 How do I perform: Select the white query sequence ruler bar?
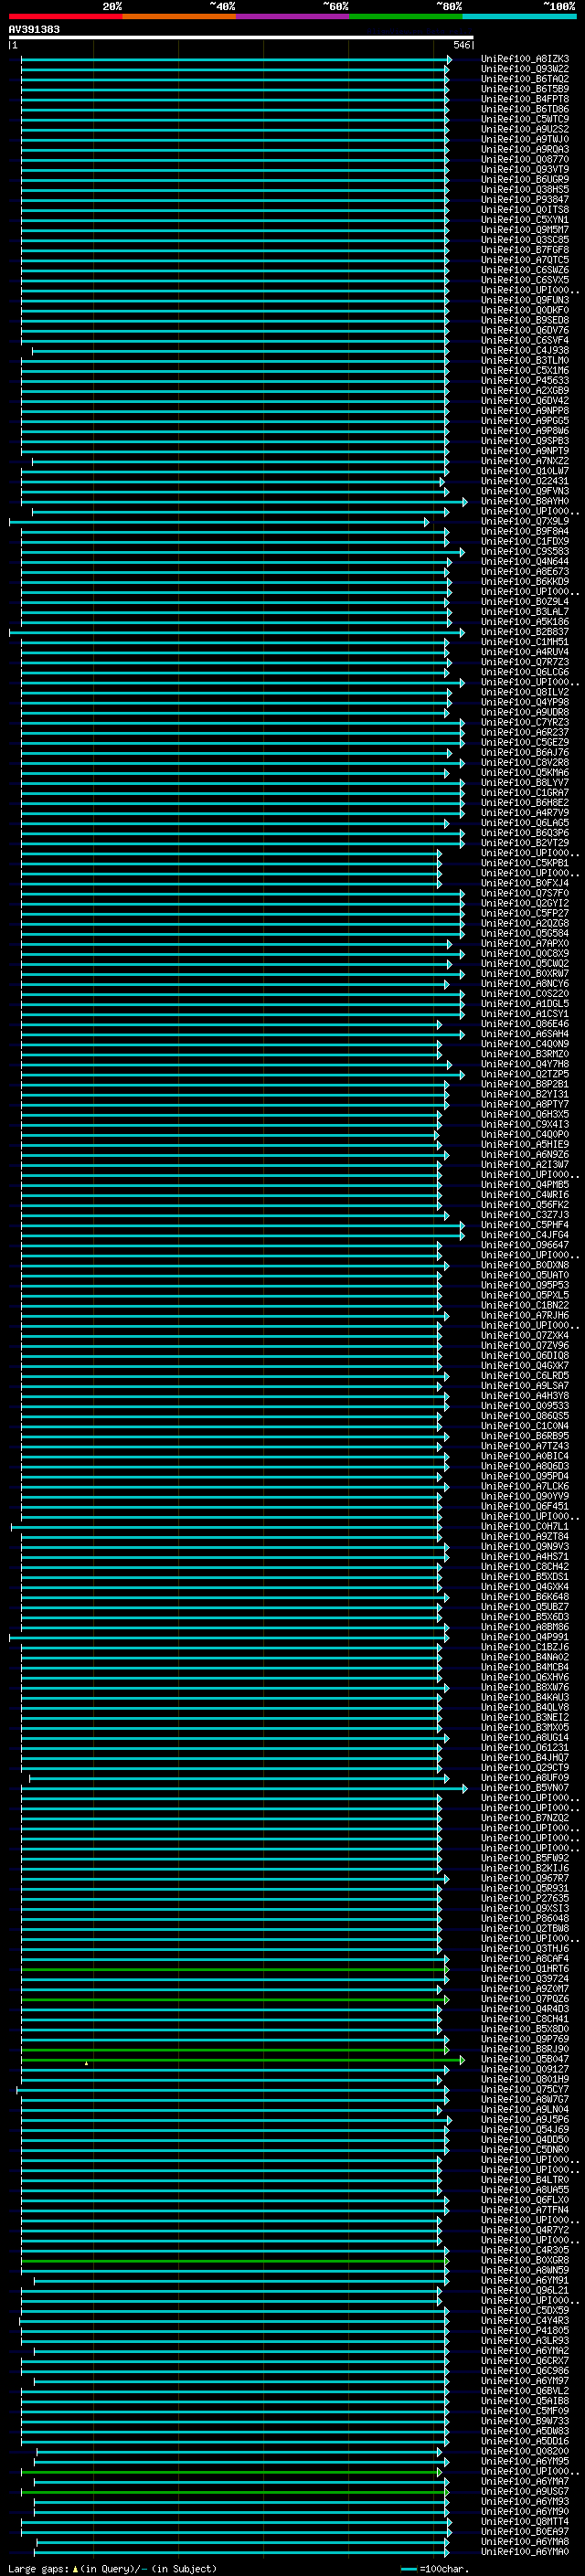241,38
